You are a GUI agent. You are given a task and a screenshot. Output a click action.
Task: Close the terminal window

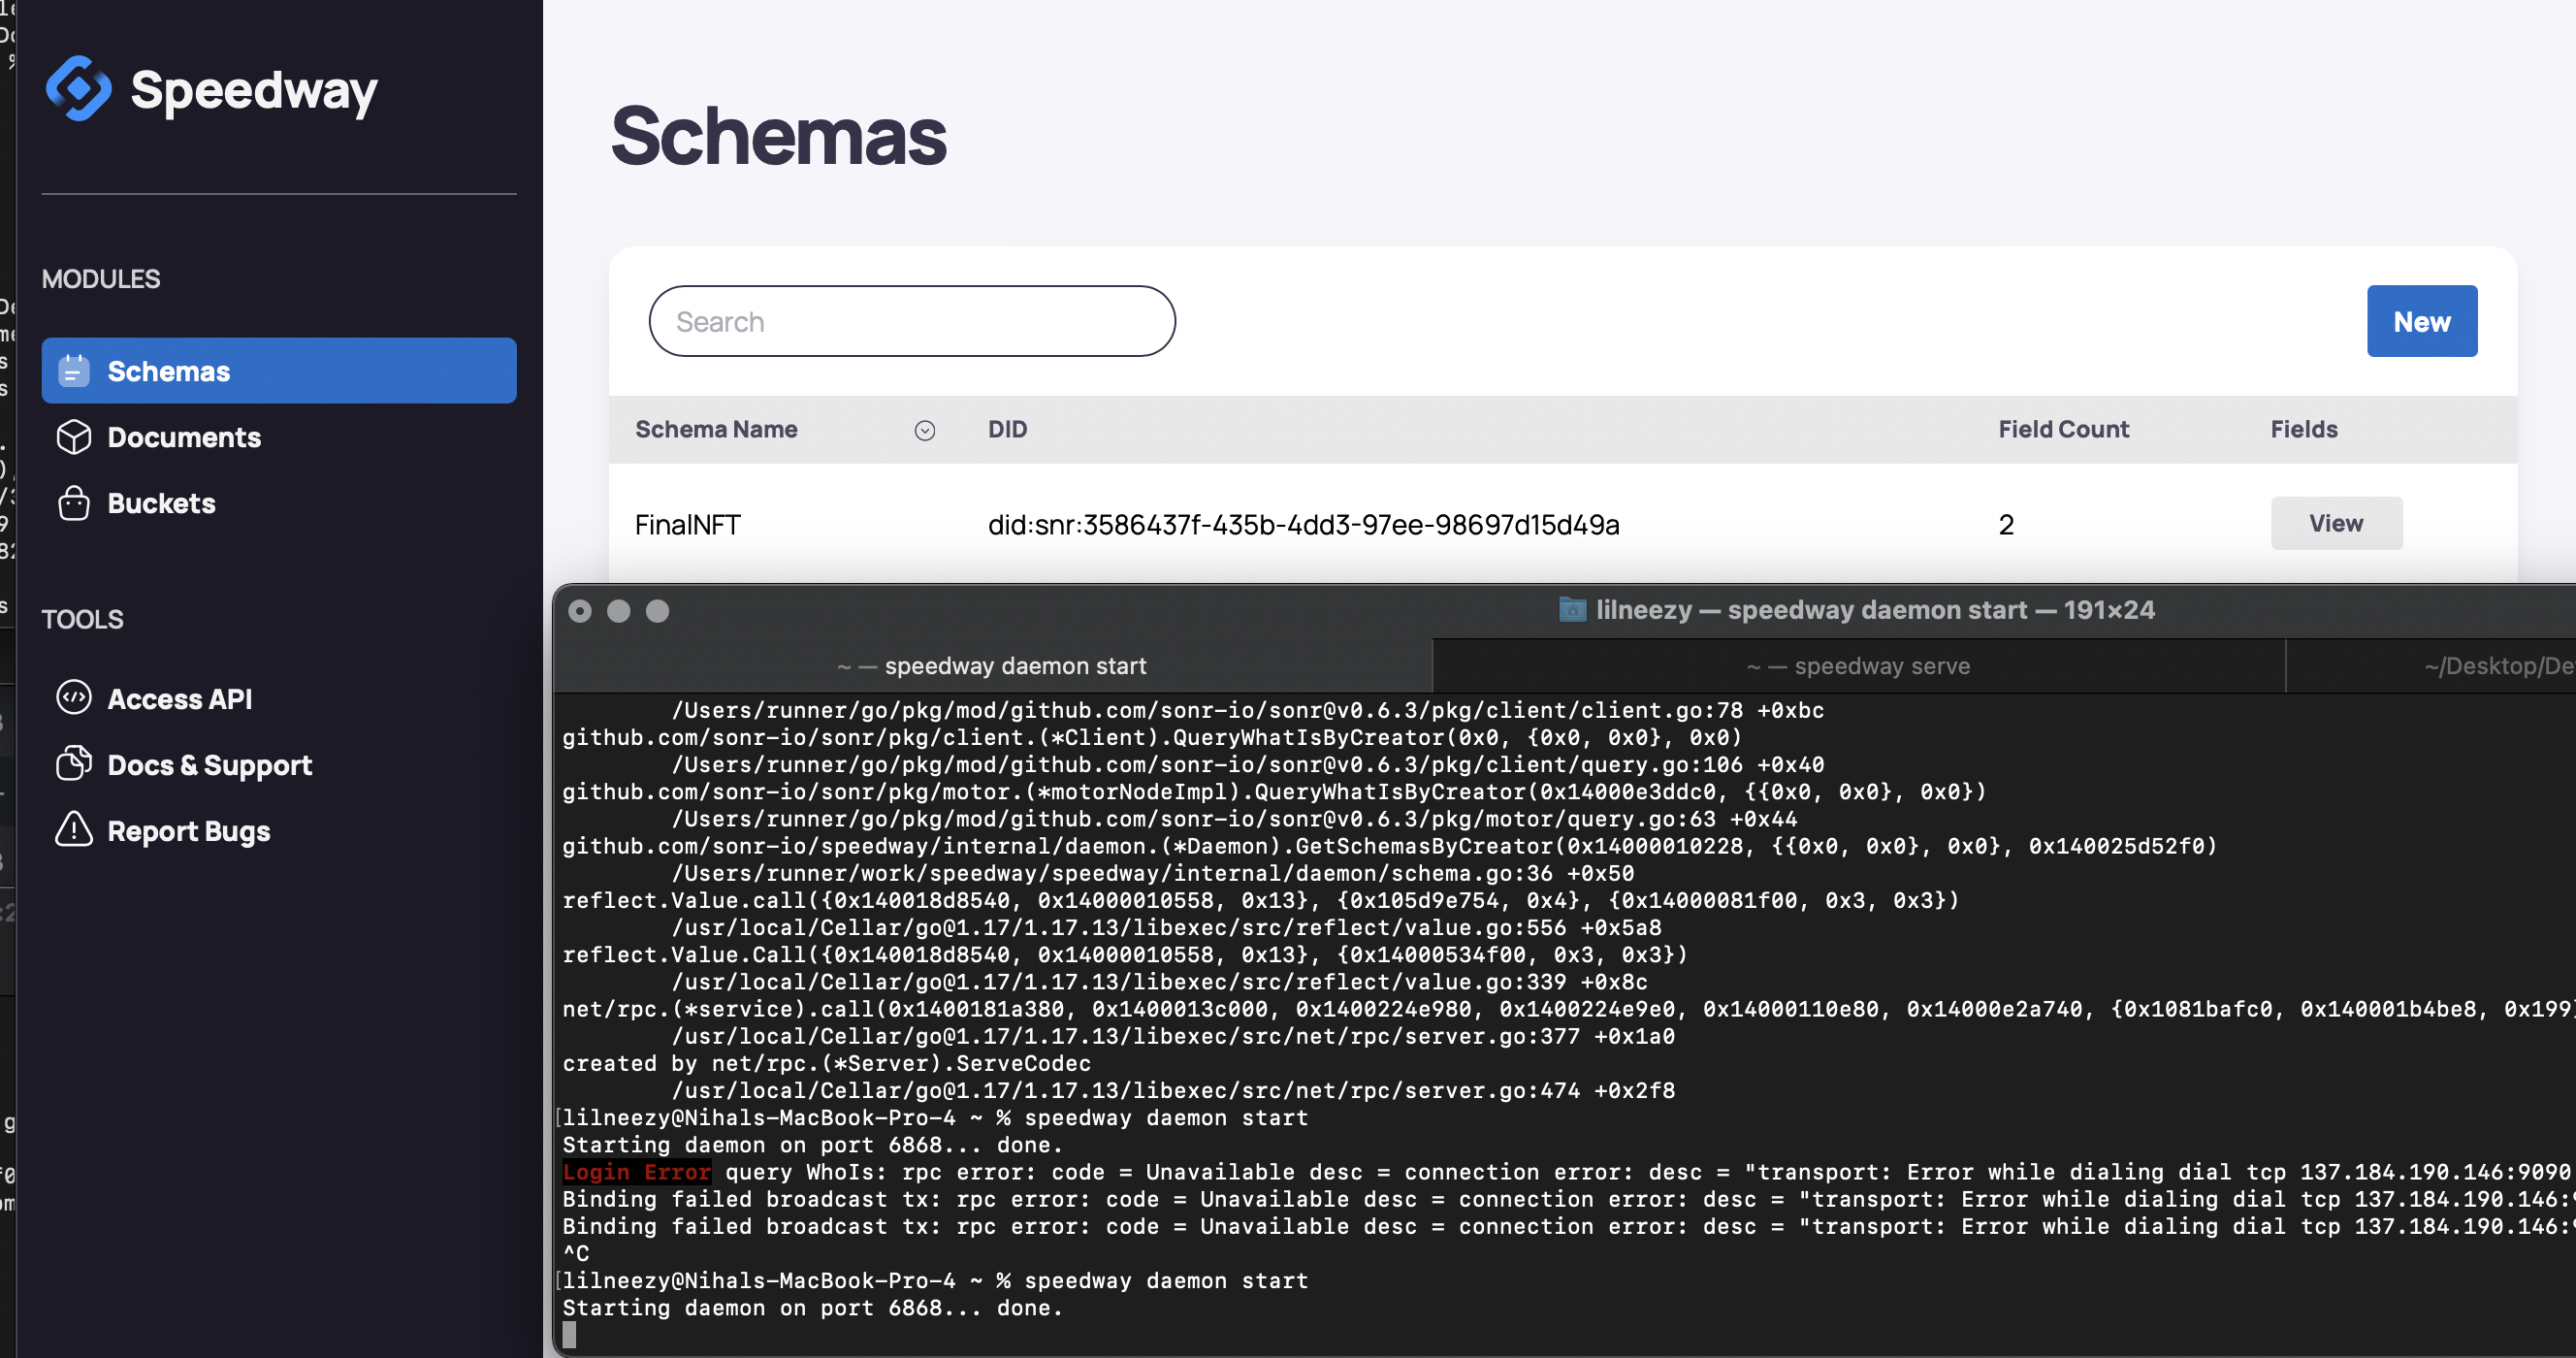tap(580, 611)
